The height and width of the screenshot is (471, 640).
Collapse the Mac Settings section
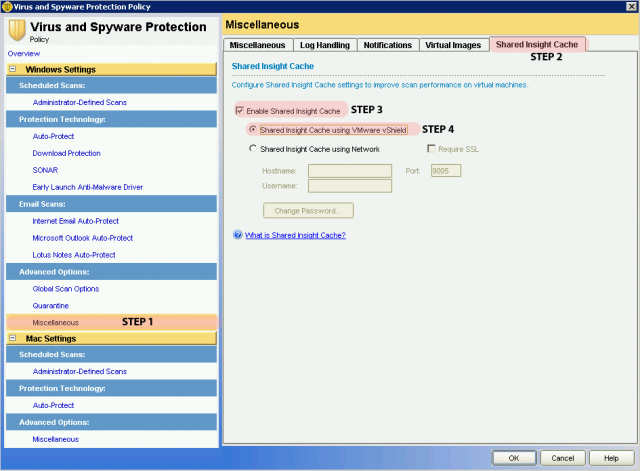tap(14, 338)
